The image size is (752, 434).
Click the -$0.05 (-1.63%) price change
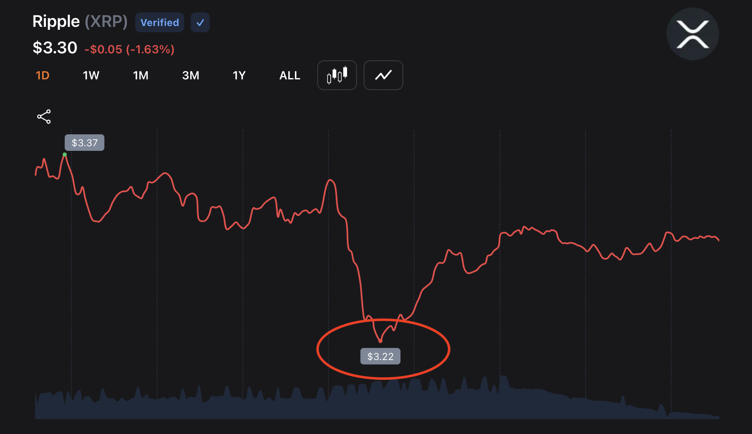(x=129, y=49)
